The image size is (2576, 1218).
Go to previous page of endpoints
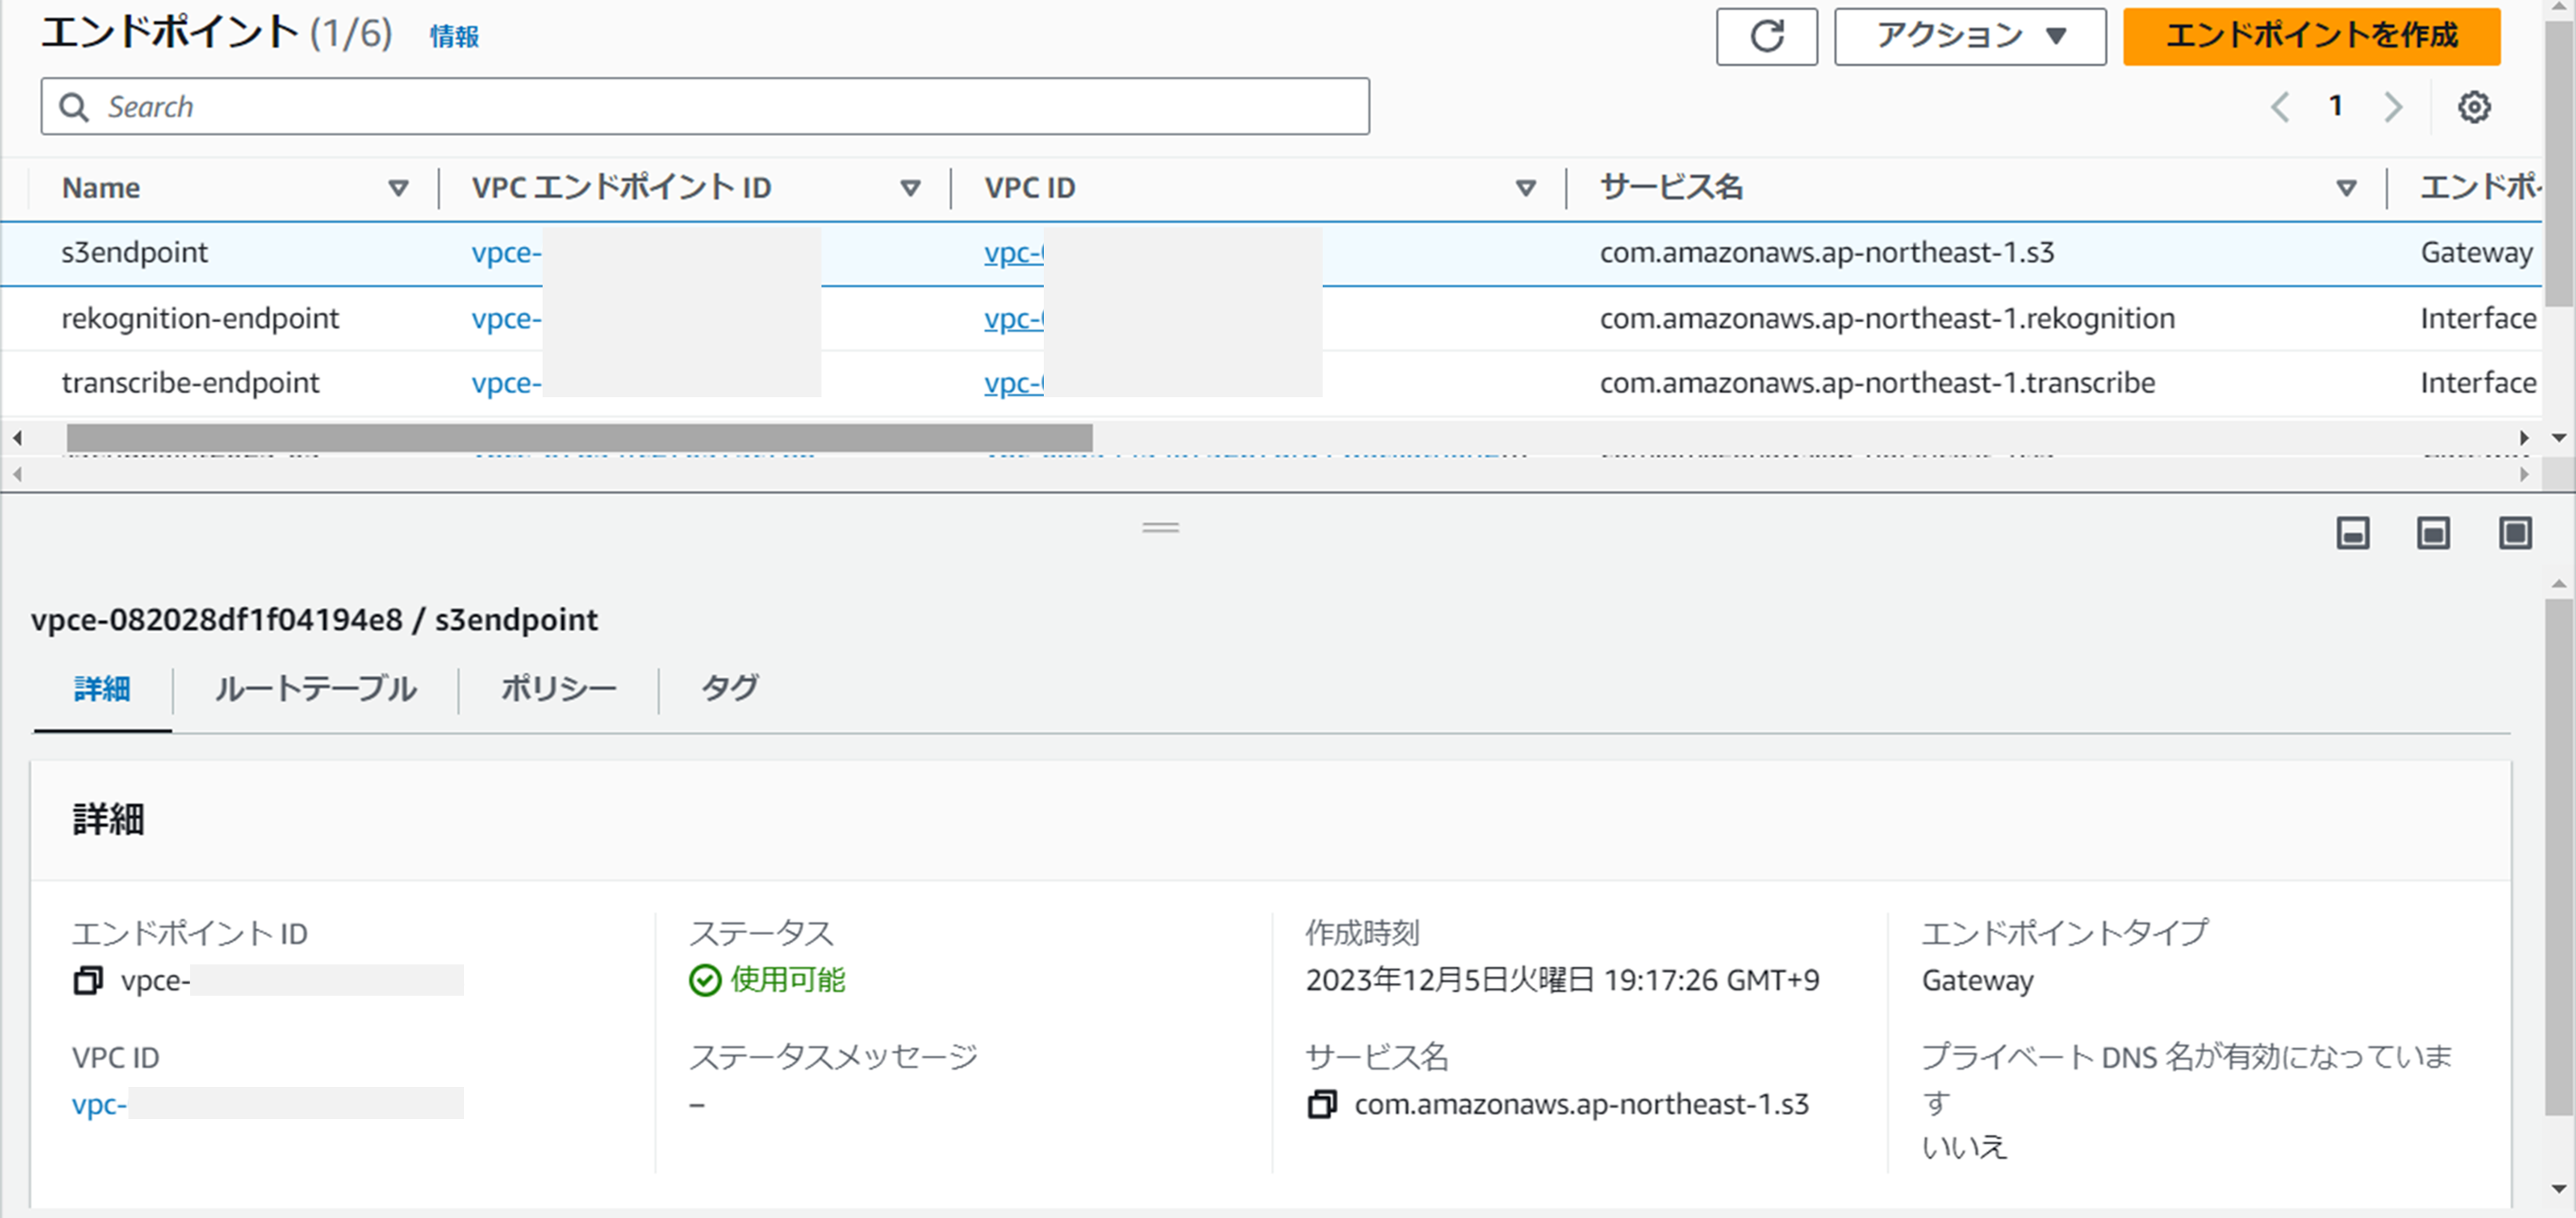point(2280,107)
